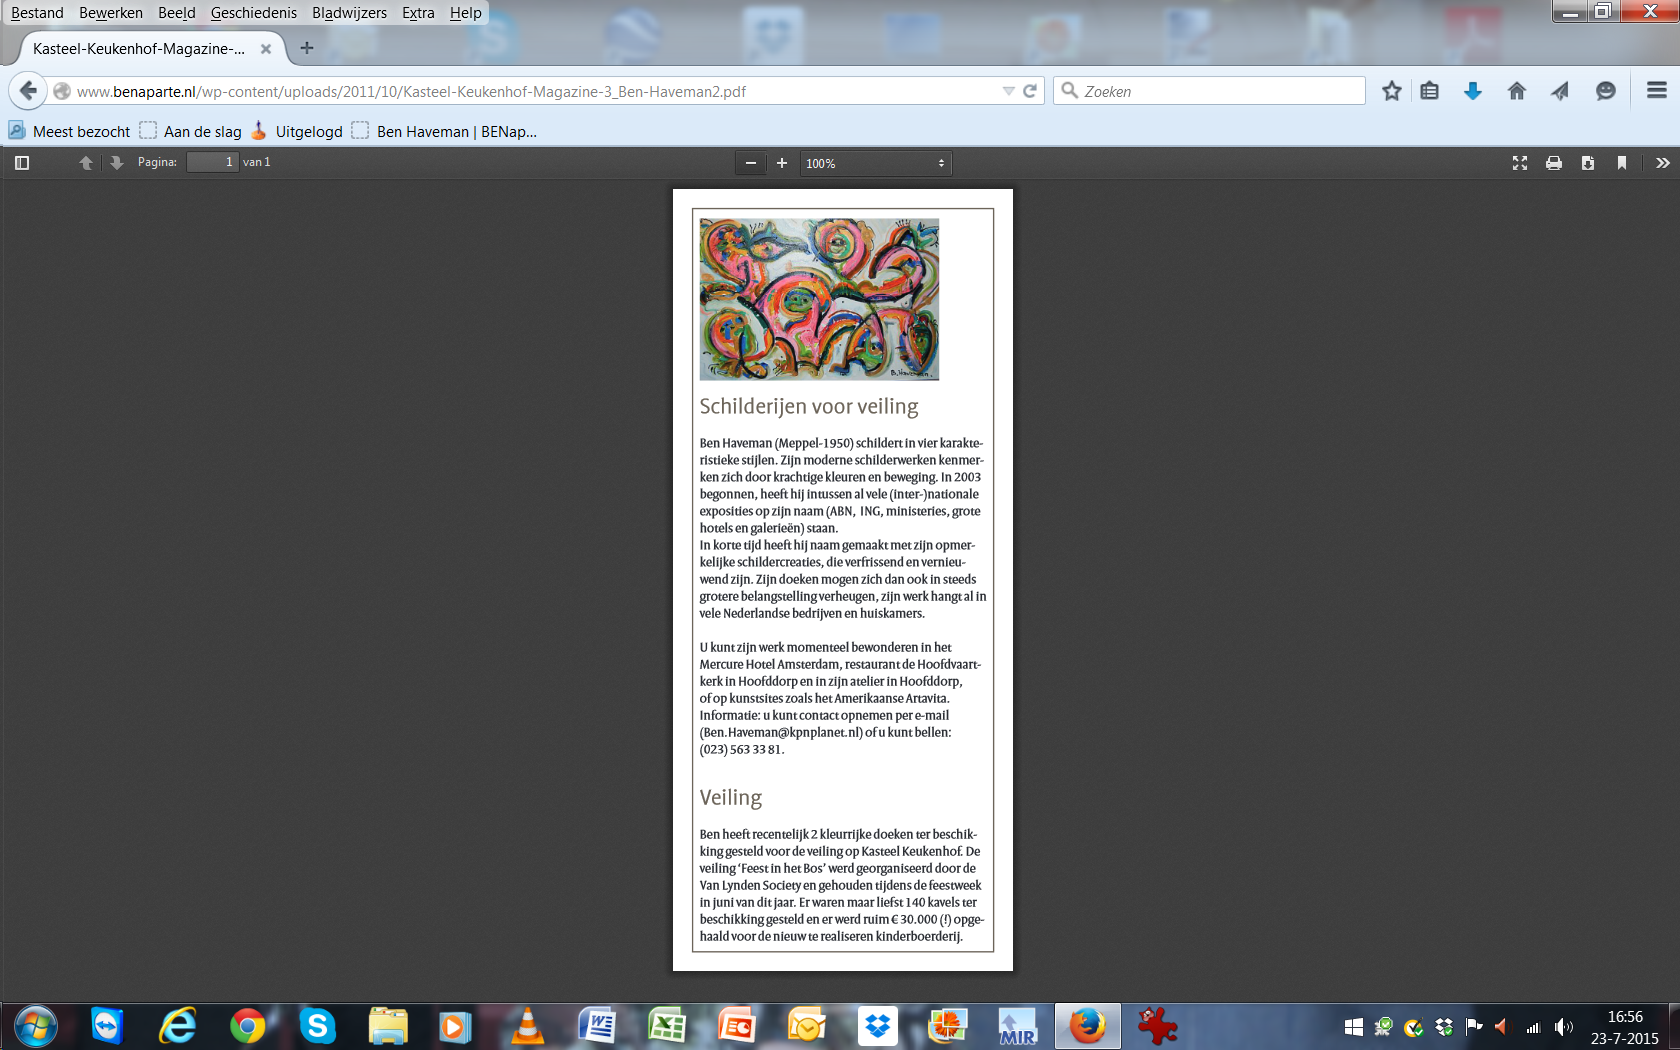Open Aan de slag bookmark
Viewport: 1680px width, 1050px height.
tap(191, 131)
